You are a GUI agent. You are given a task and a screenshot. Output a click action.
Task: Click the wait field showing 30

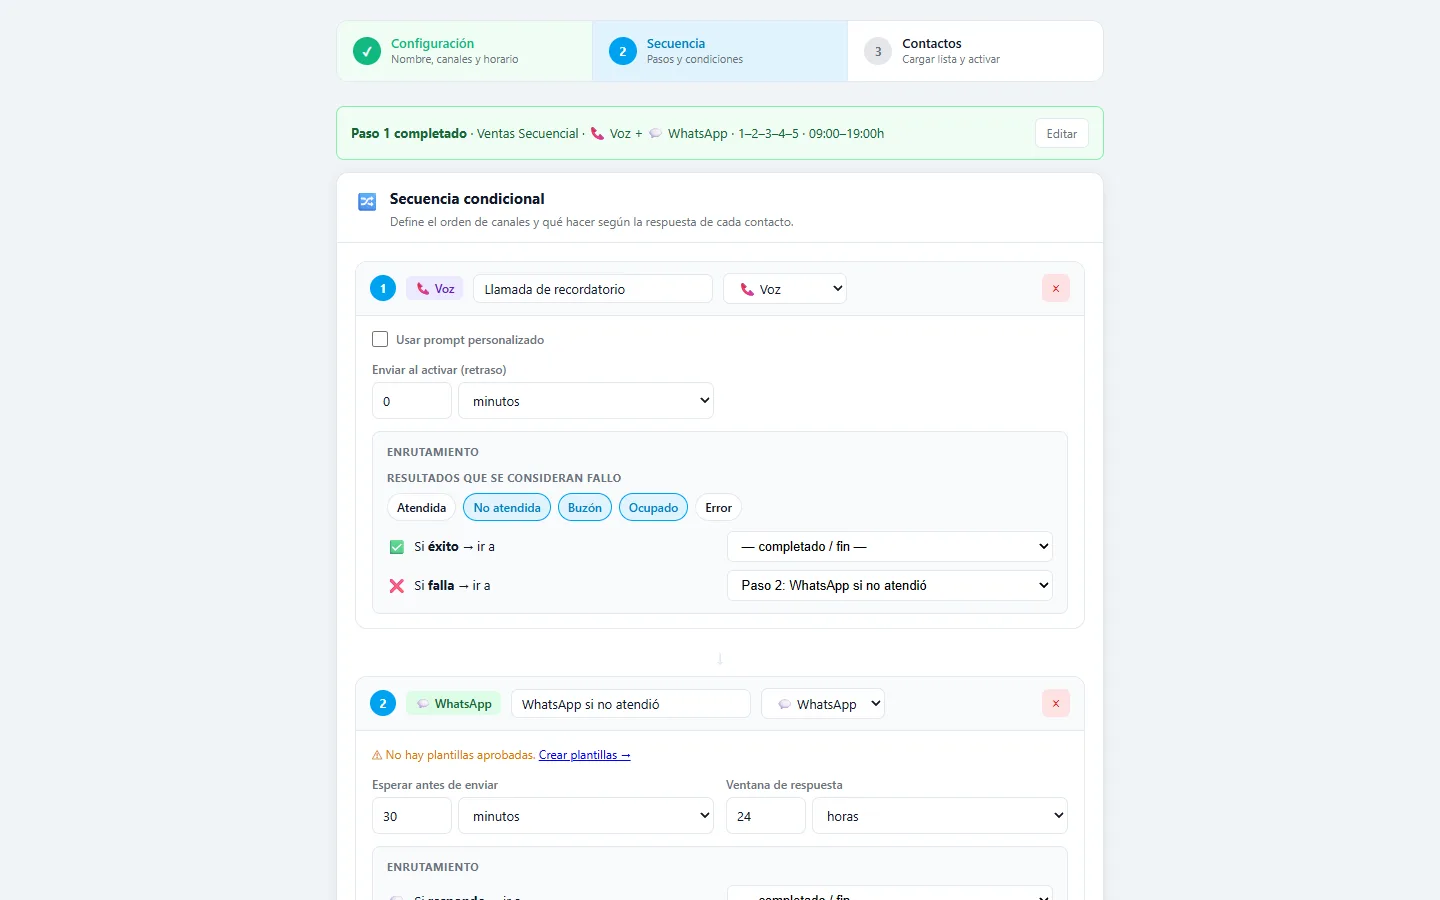coord(412,816)
